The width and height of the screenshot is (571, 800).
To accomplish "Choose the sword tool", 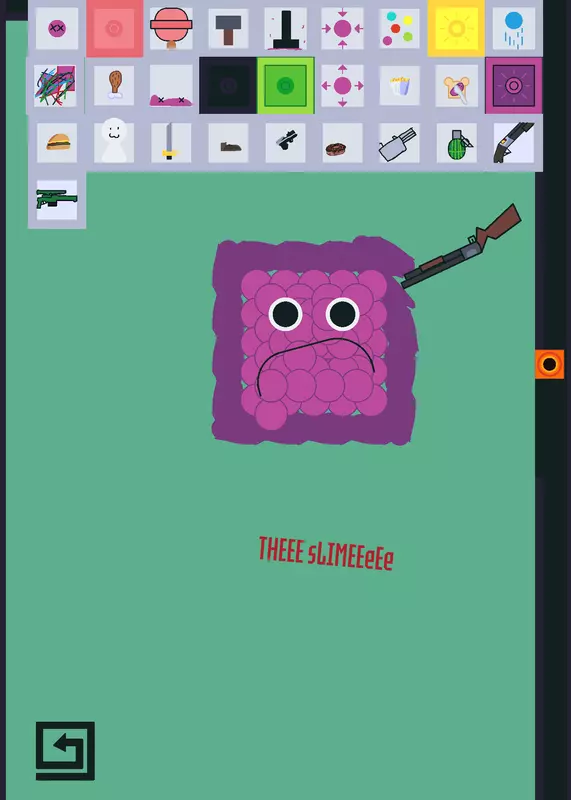I will coord(171,143).
